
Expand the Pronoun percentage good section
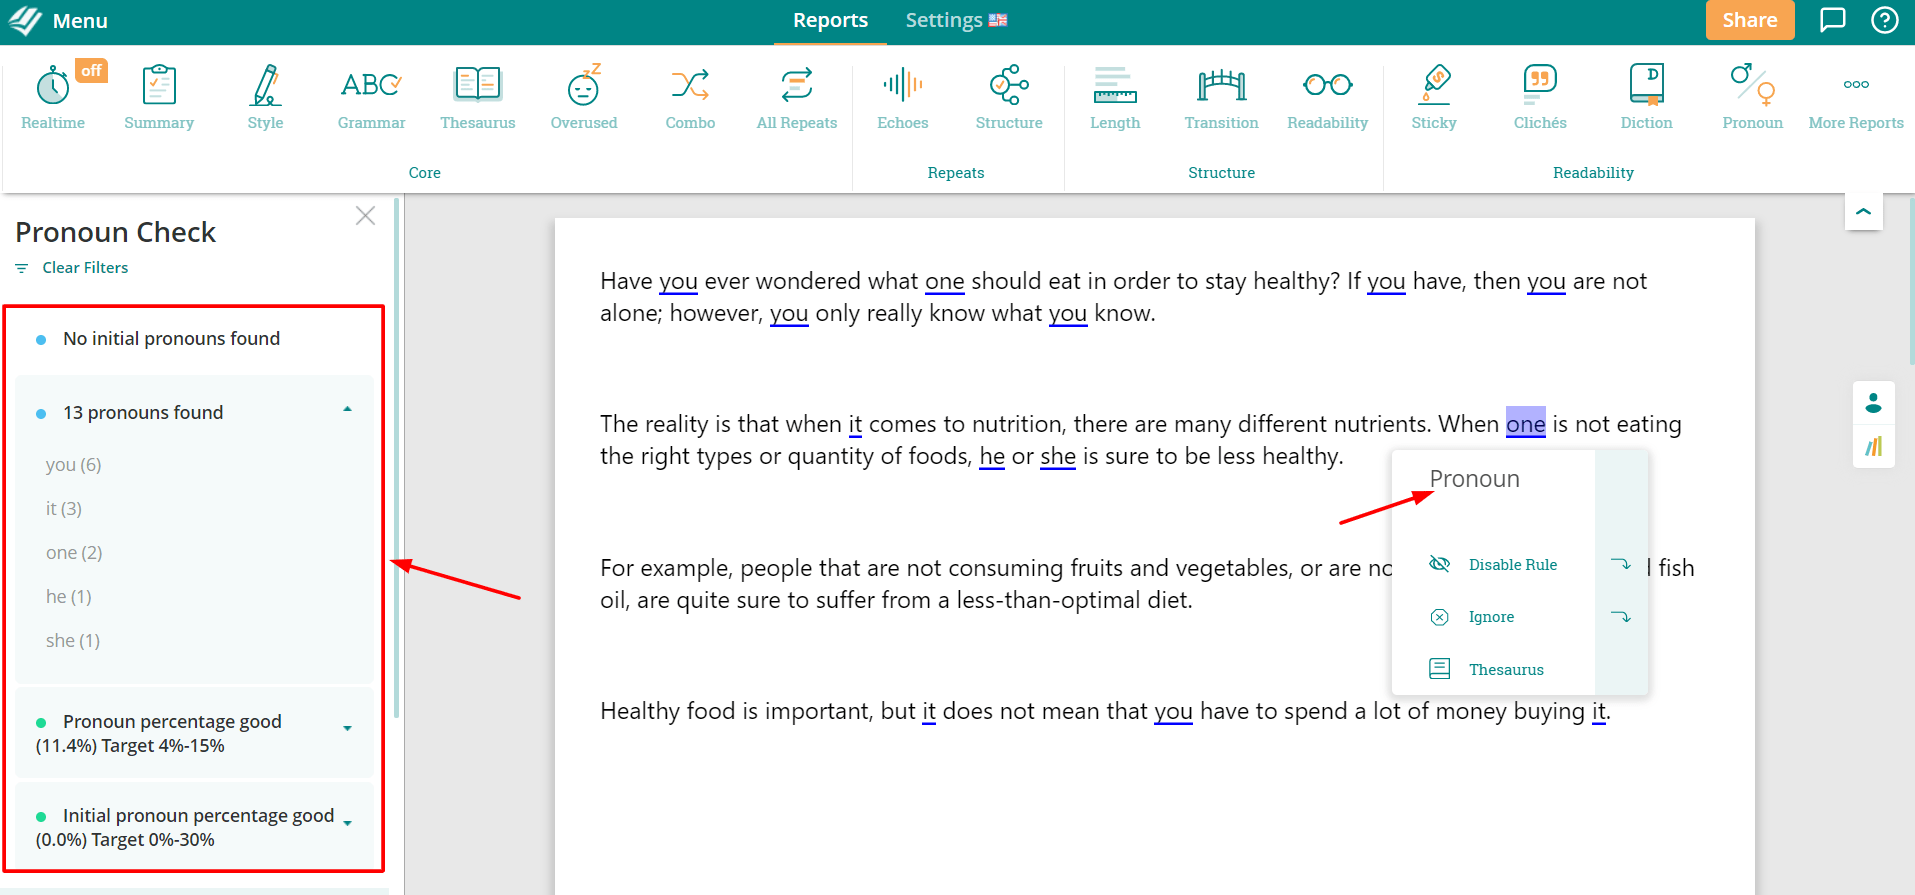[347, 729]
